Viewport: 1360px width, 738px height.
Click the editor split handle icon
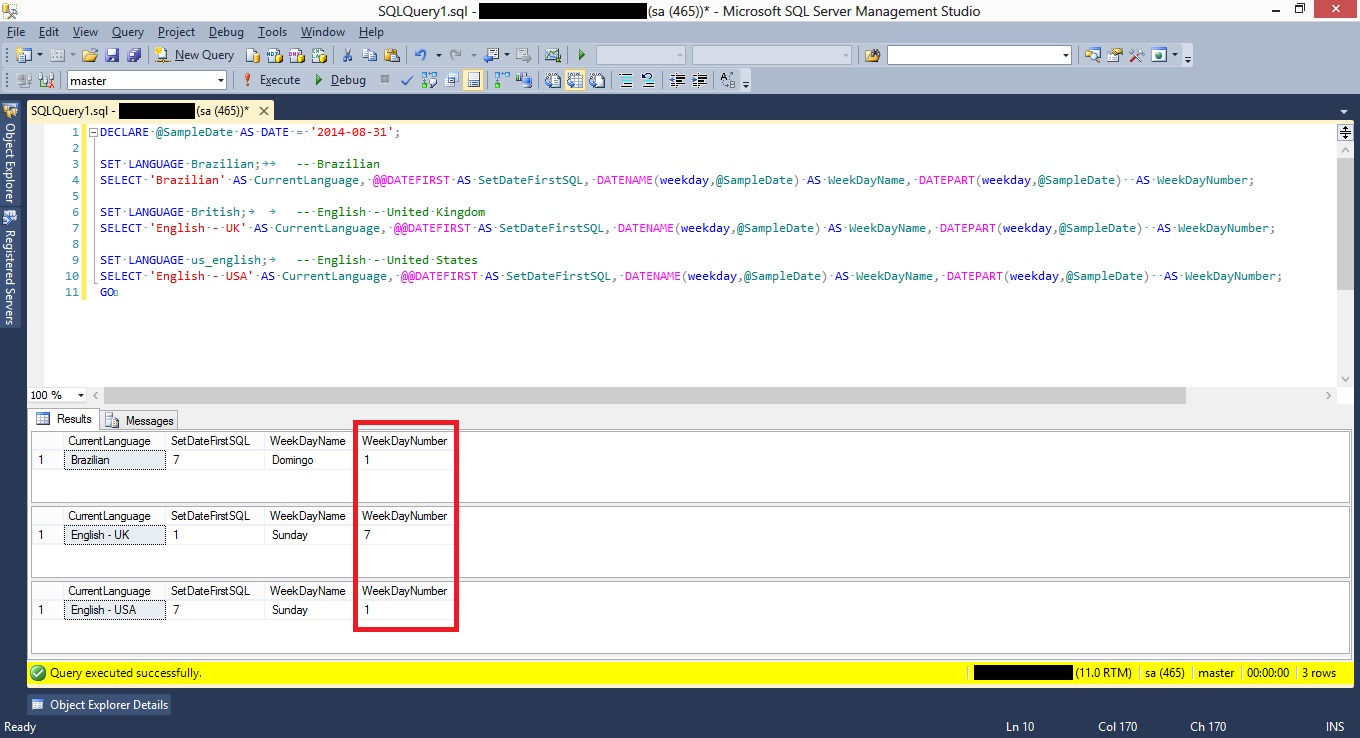pyautogui.click(x=1345, y=132)
